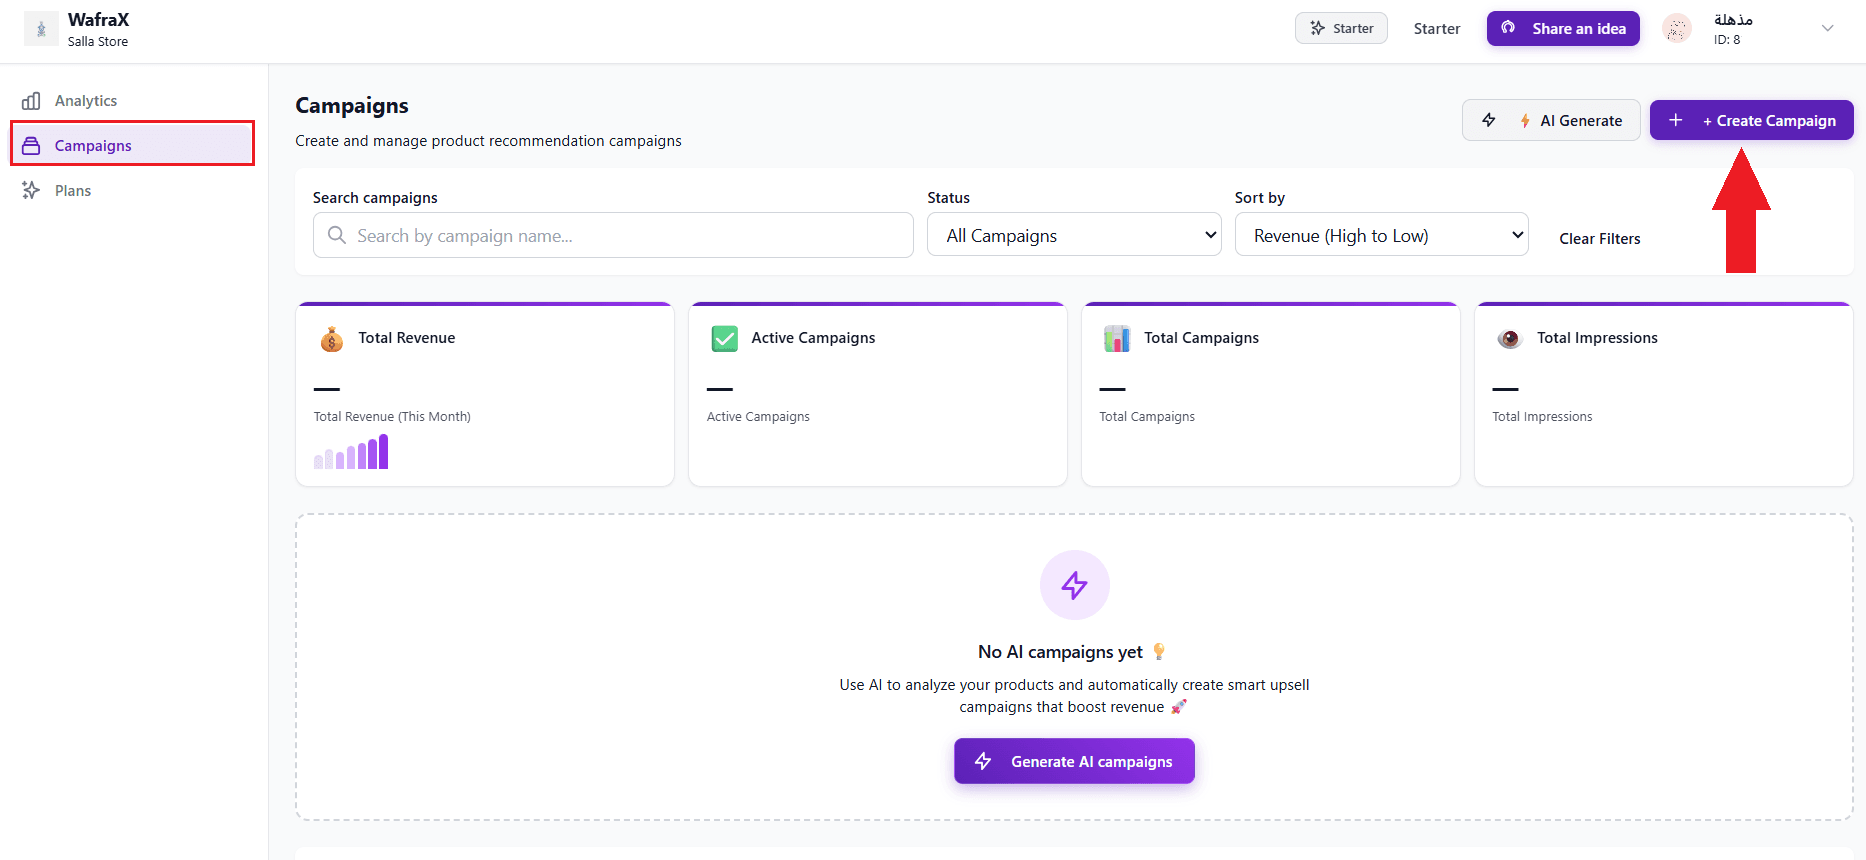1866x860 pixels.
Task: Click the WafraX store logo icon
Action: tap(41, 29)
